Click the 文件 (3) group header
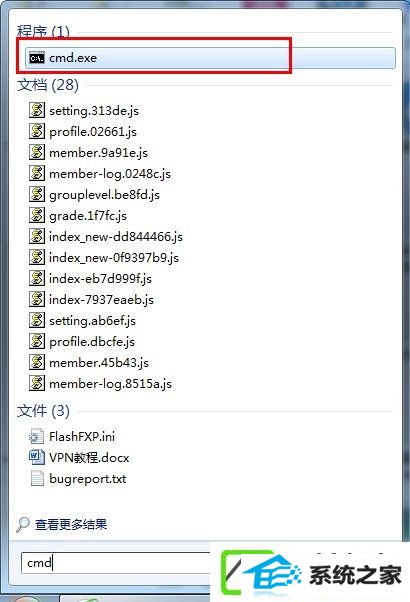This screenshot has height=602, width=410. point(43,411)
